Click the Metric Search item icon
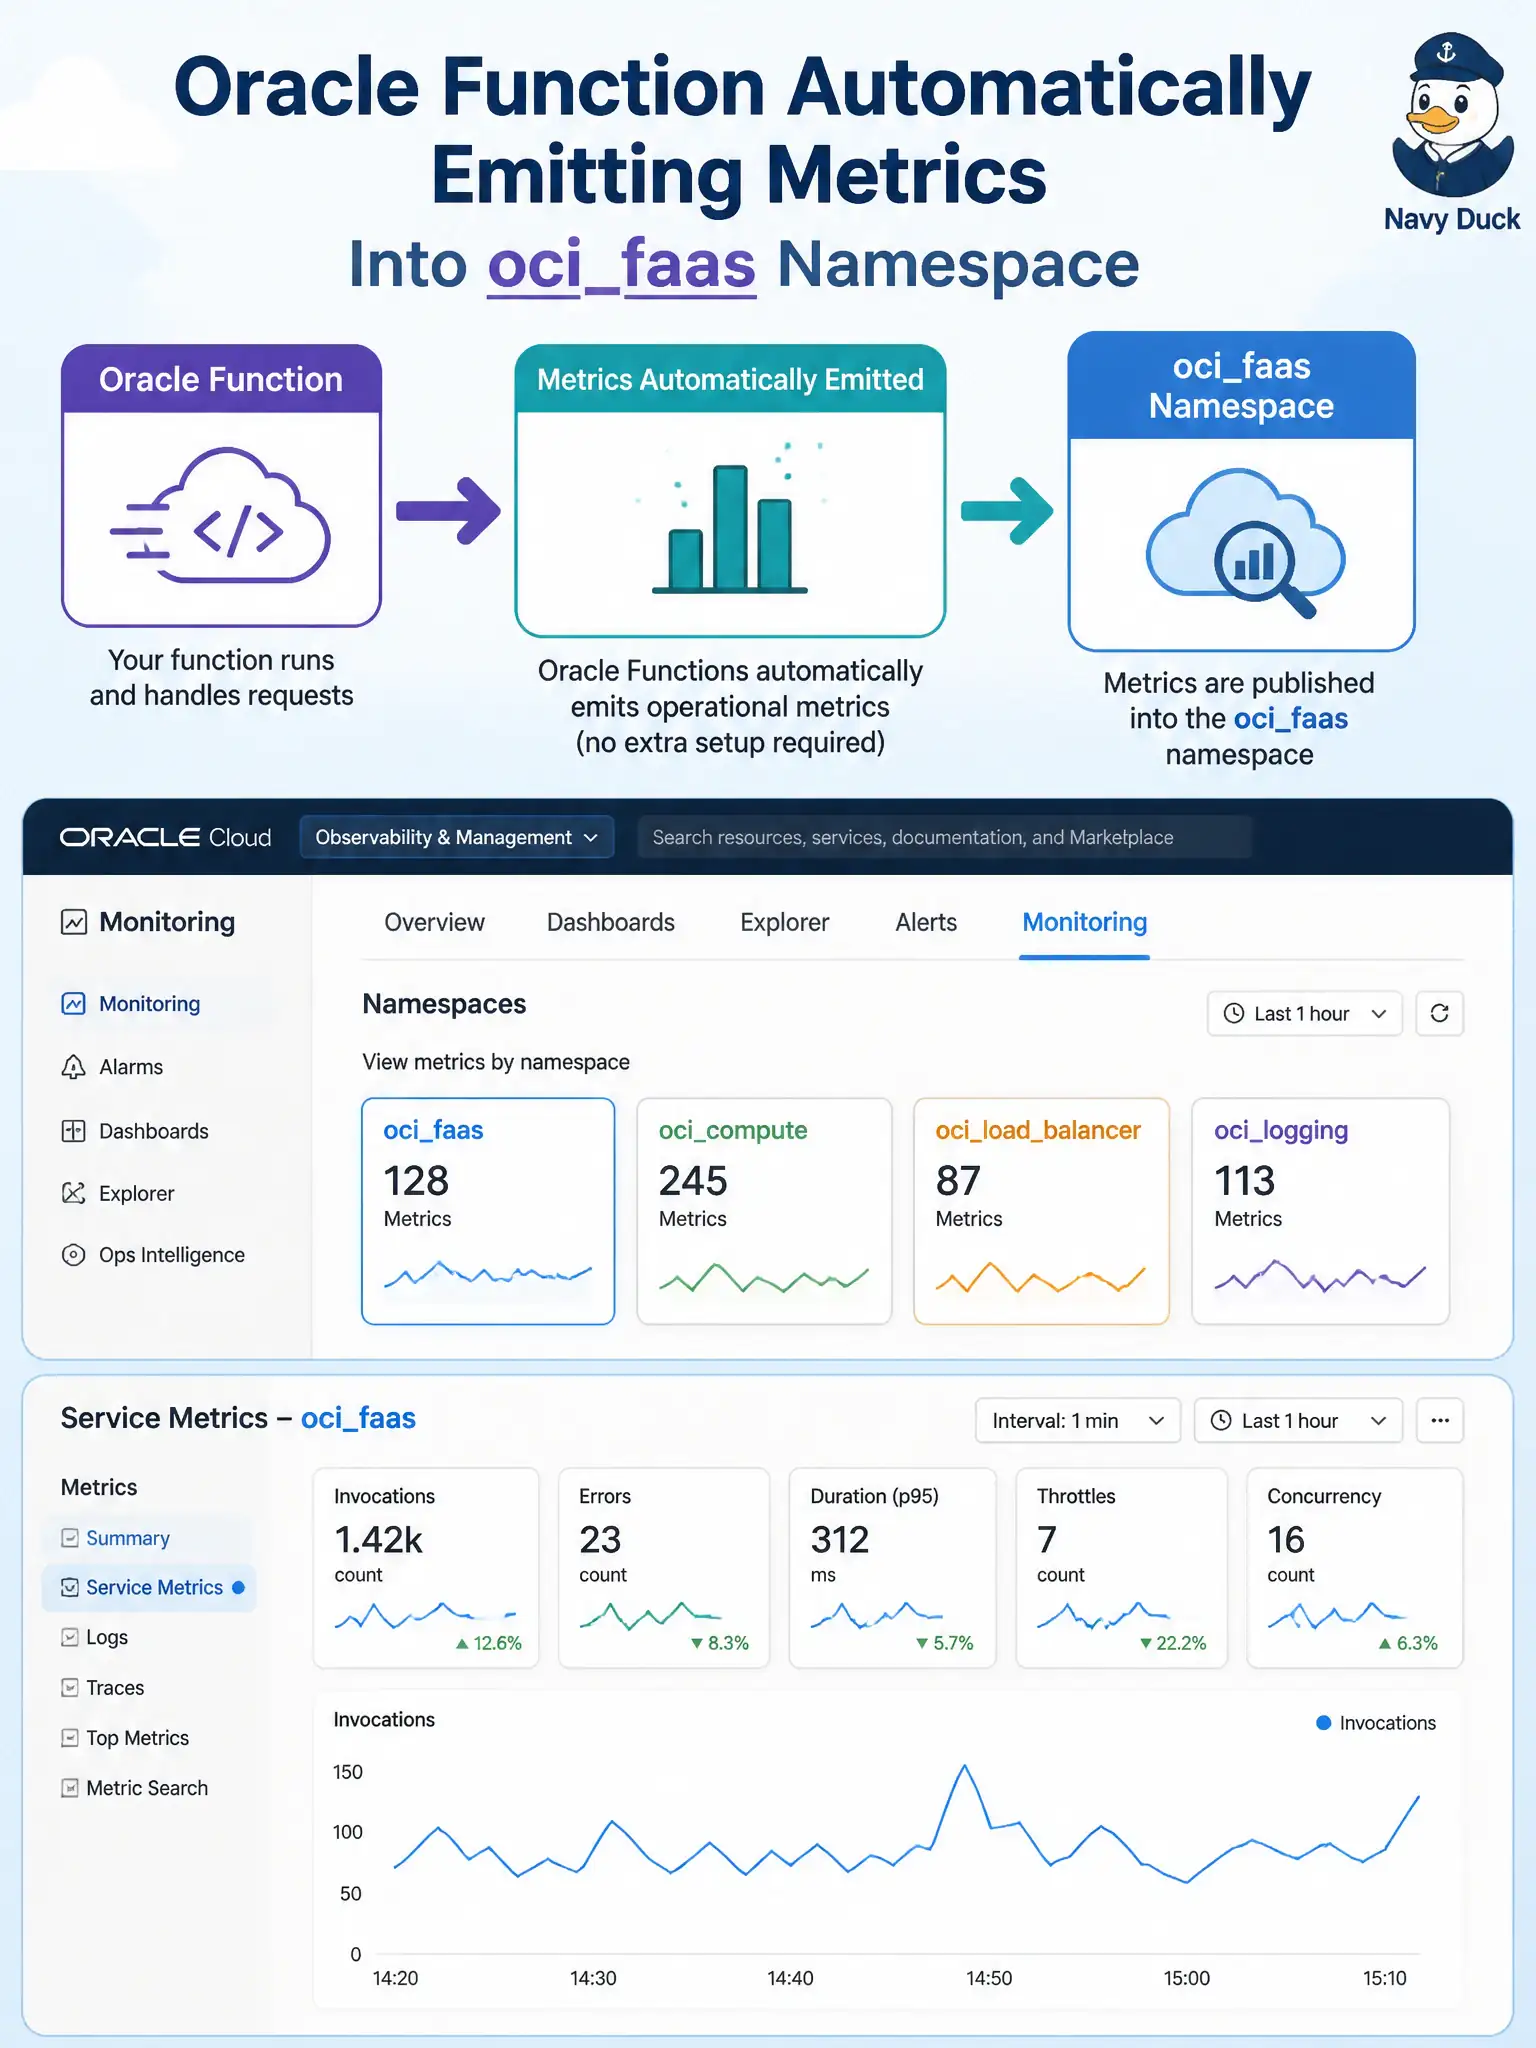The width and height of the screenshot is (1536, 2048). click(x=70, y=1788)
